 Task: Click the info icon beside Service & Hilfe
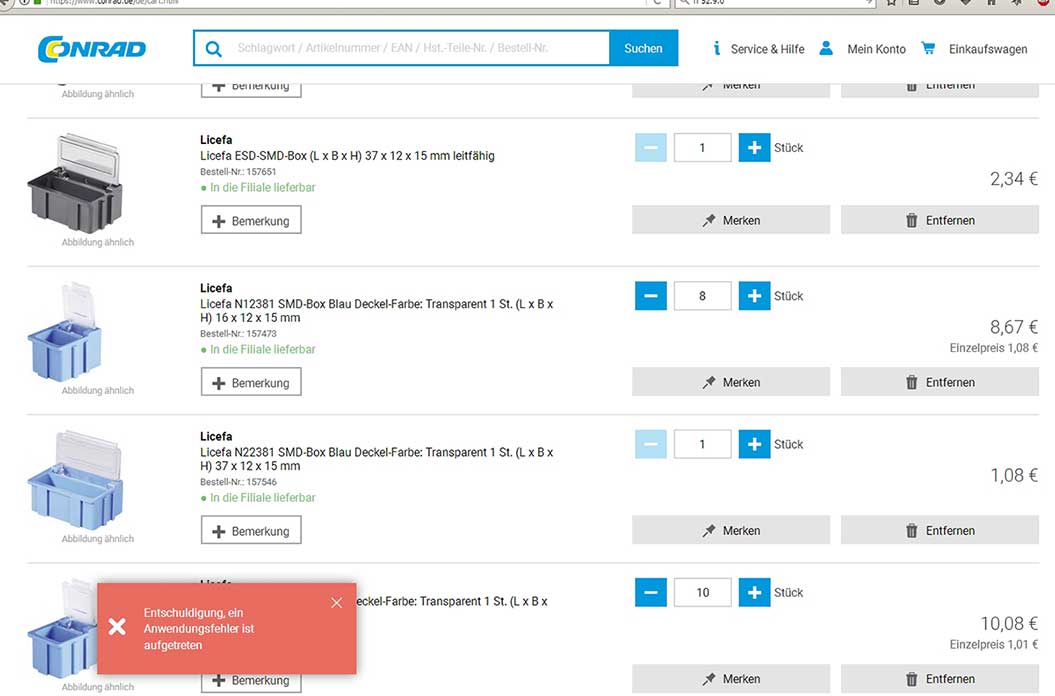point(717,48)
